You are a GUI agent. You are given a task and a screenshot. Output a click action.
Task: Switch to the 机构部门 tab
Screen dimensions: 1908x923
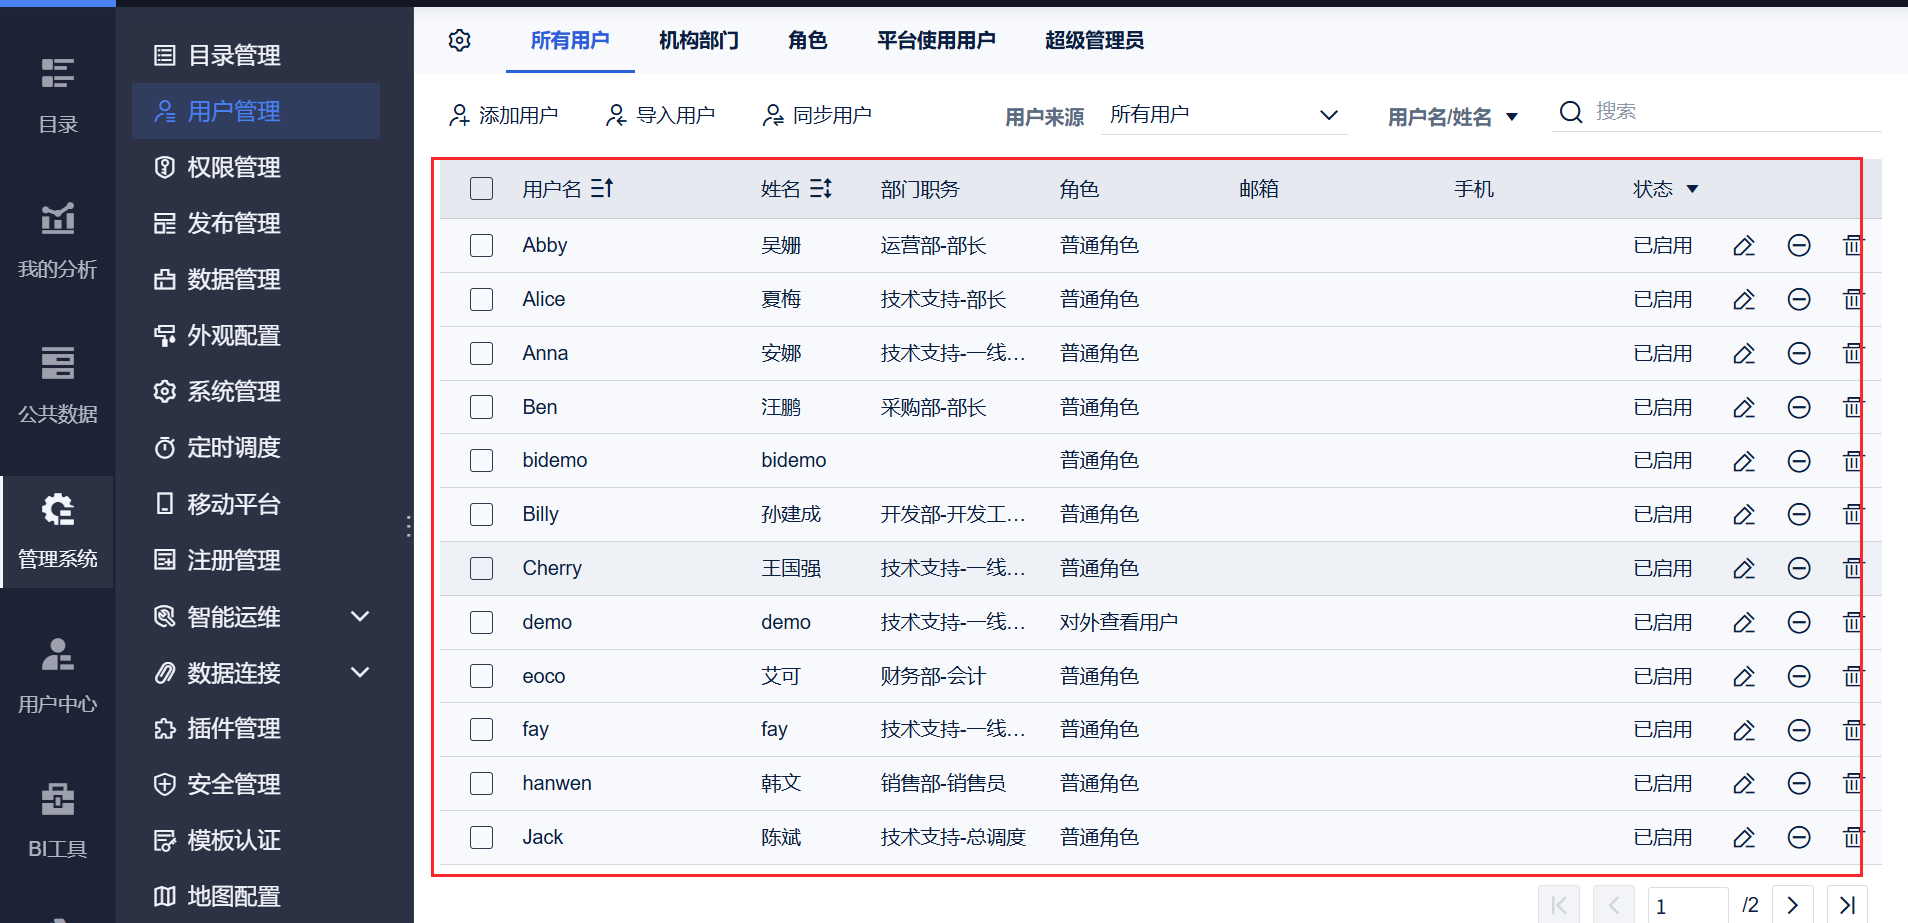pyautogui.click(x=699, y=40)
